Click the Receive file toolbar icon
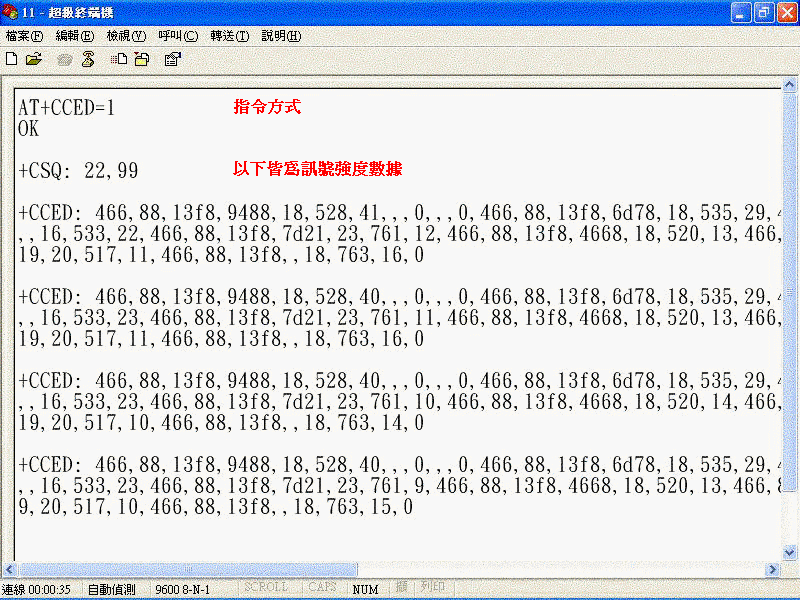800x600 pixels. 141,59
